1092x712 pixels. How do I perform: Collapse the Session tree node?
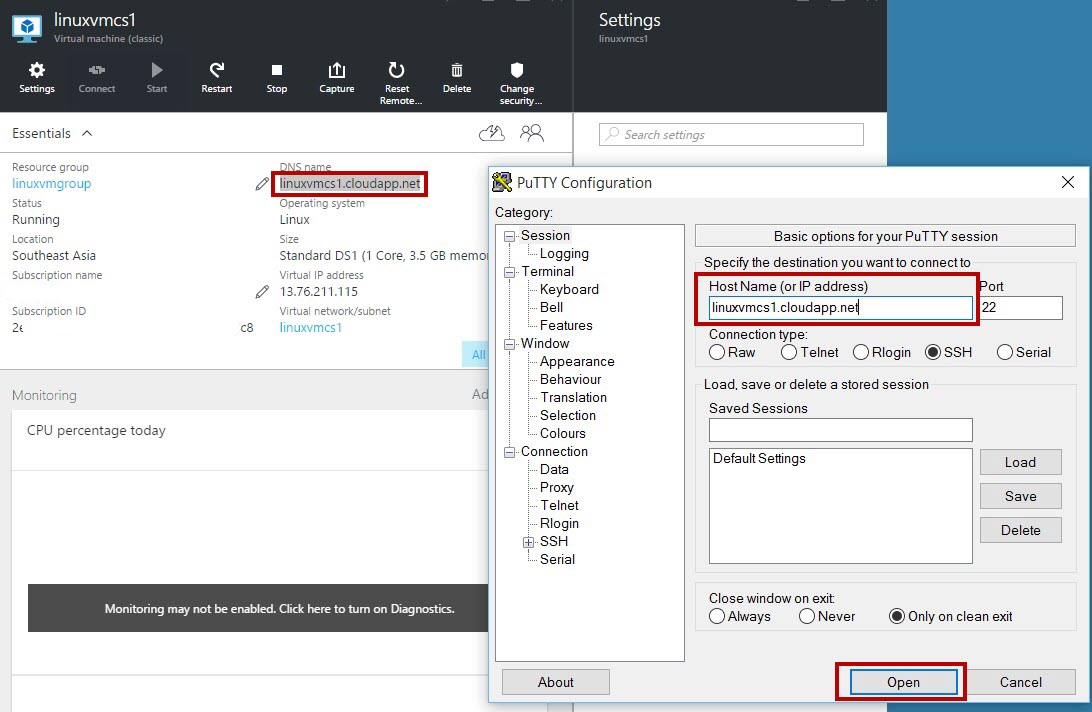tap(510, 236)
